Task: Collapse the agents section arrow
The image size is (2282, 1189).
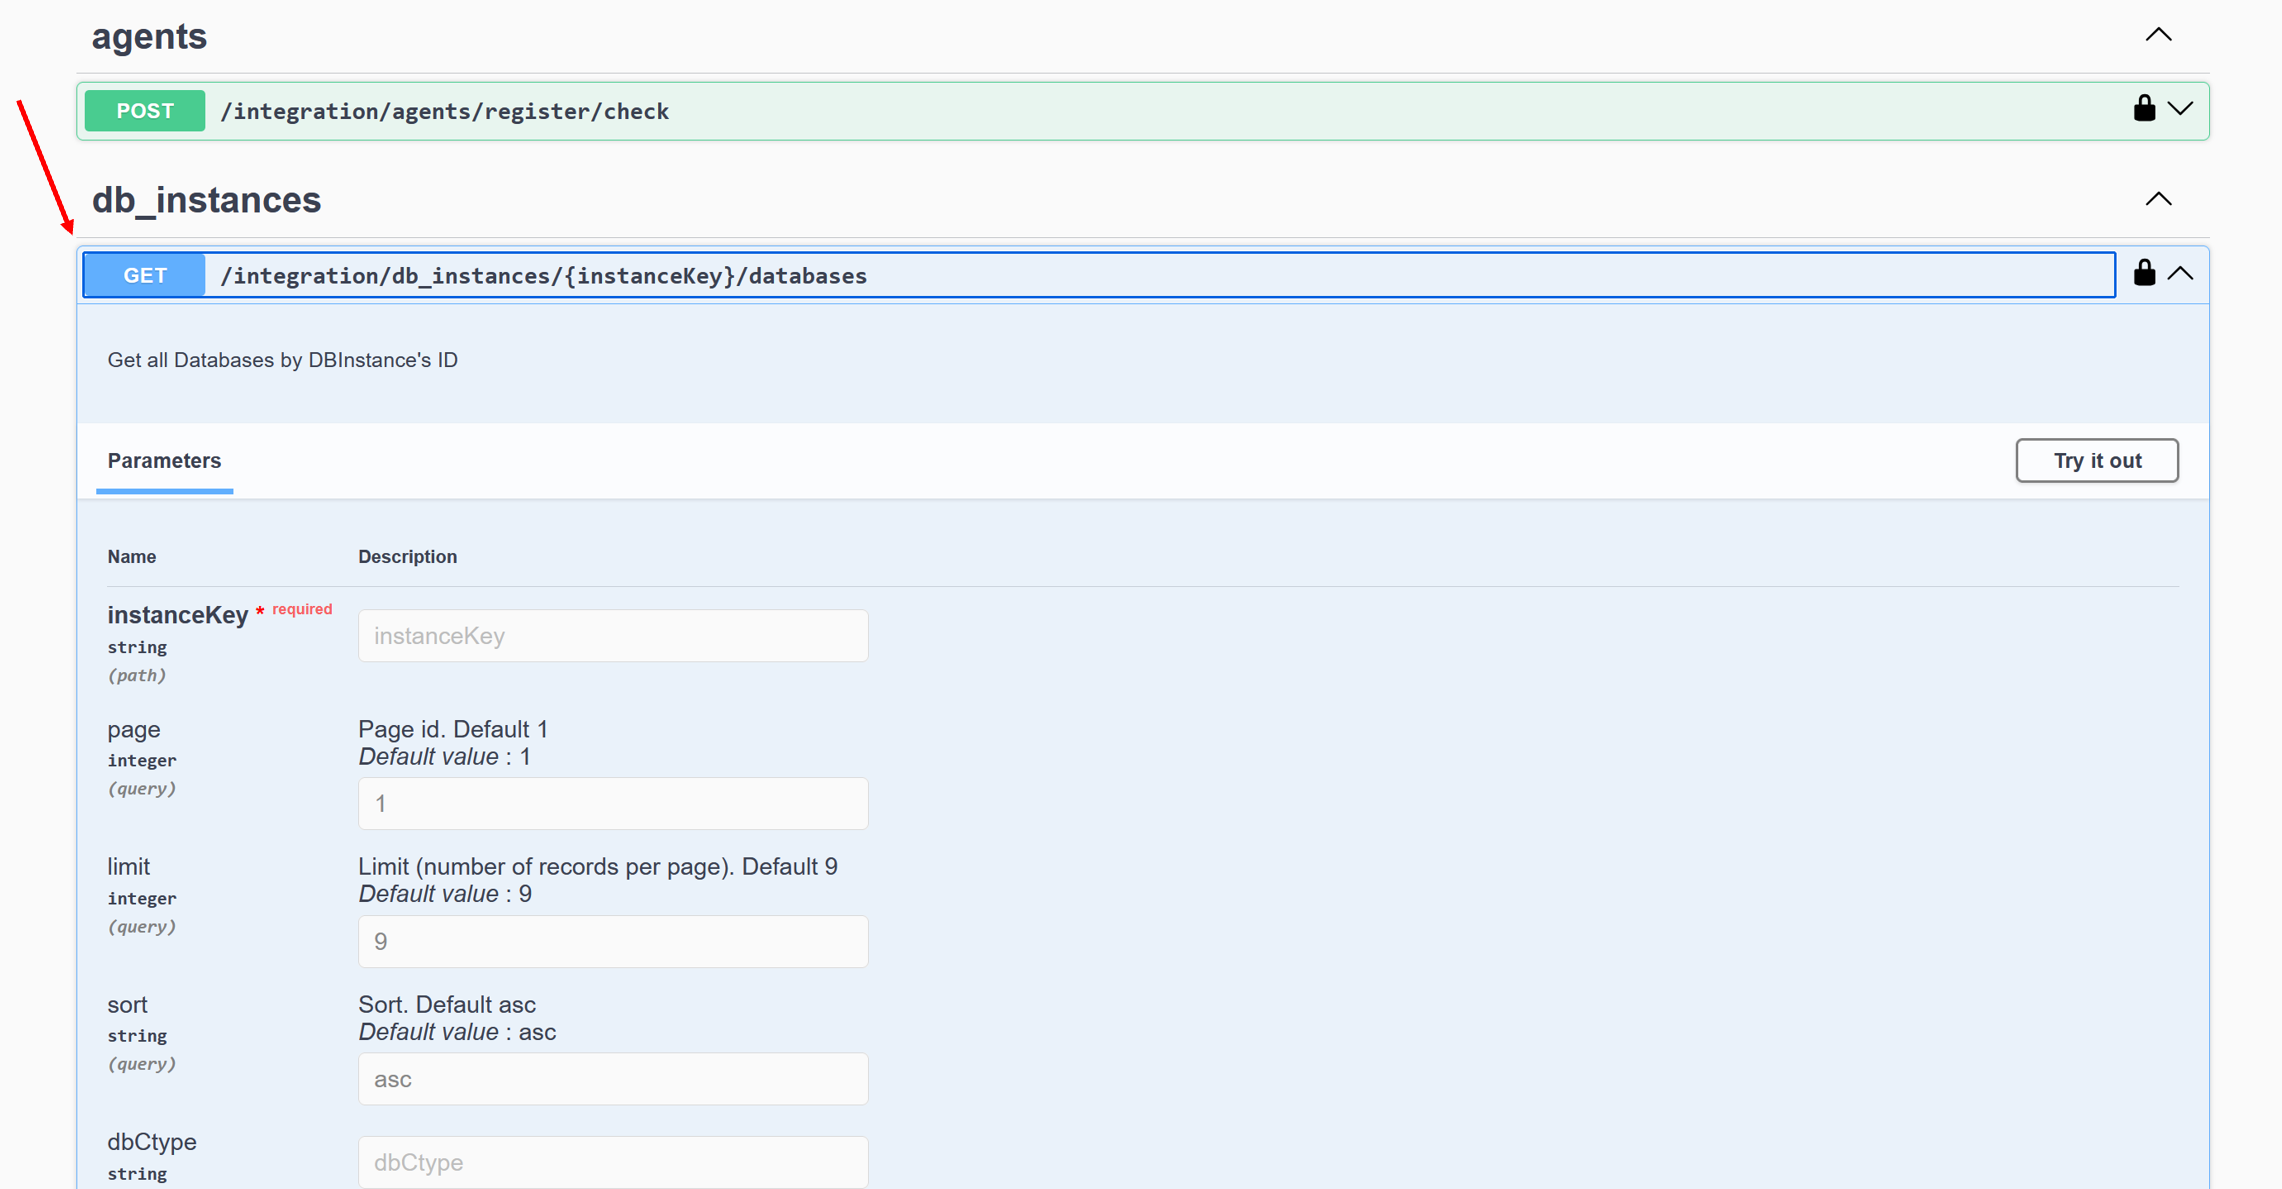Action: [2158, 35]
